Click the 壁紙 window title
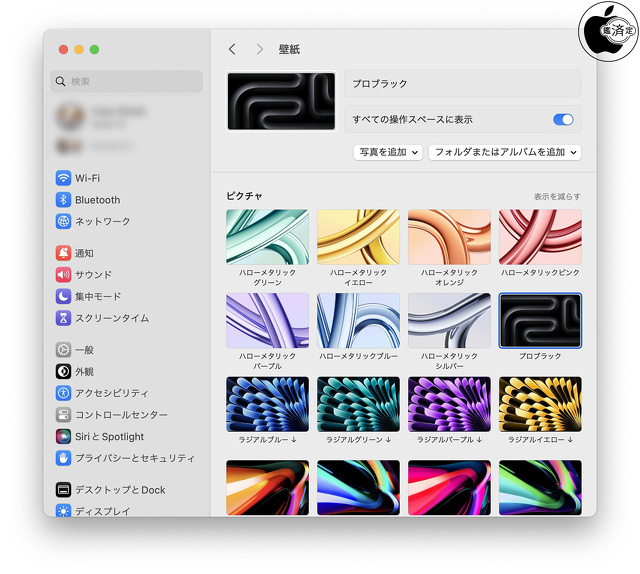This screenshot has height=574, width=640. pos(289,49)
